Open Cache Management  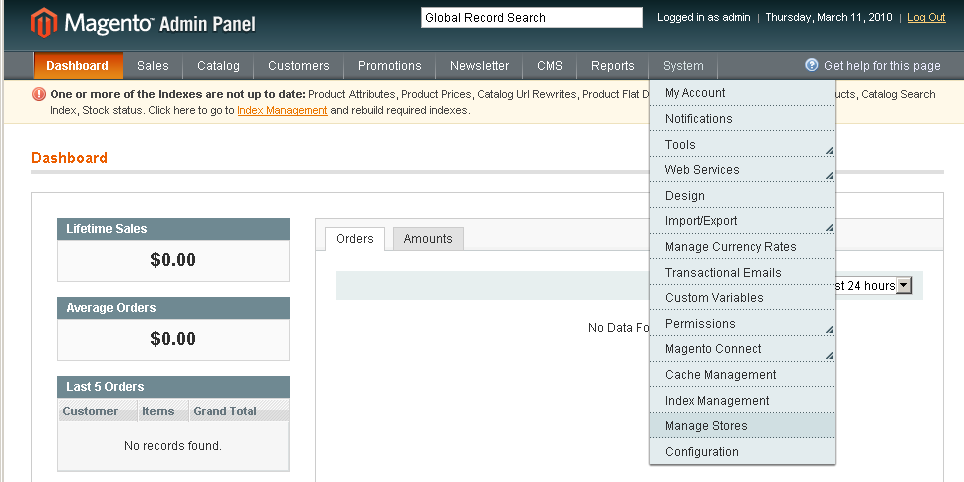pos(742,374)
